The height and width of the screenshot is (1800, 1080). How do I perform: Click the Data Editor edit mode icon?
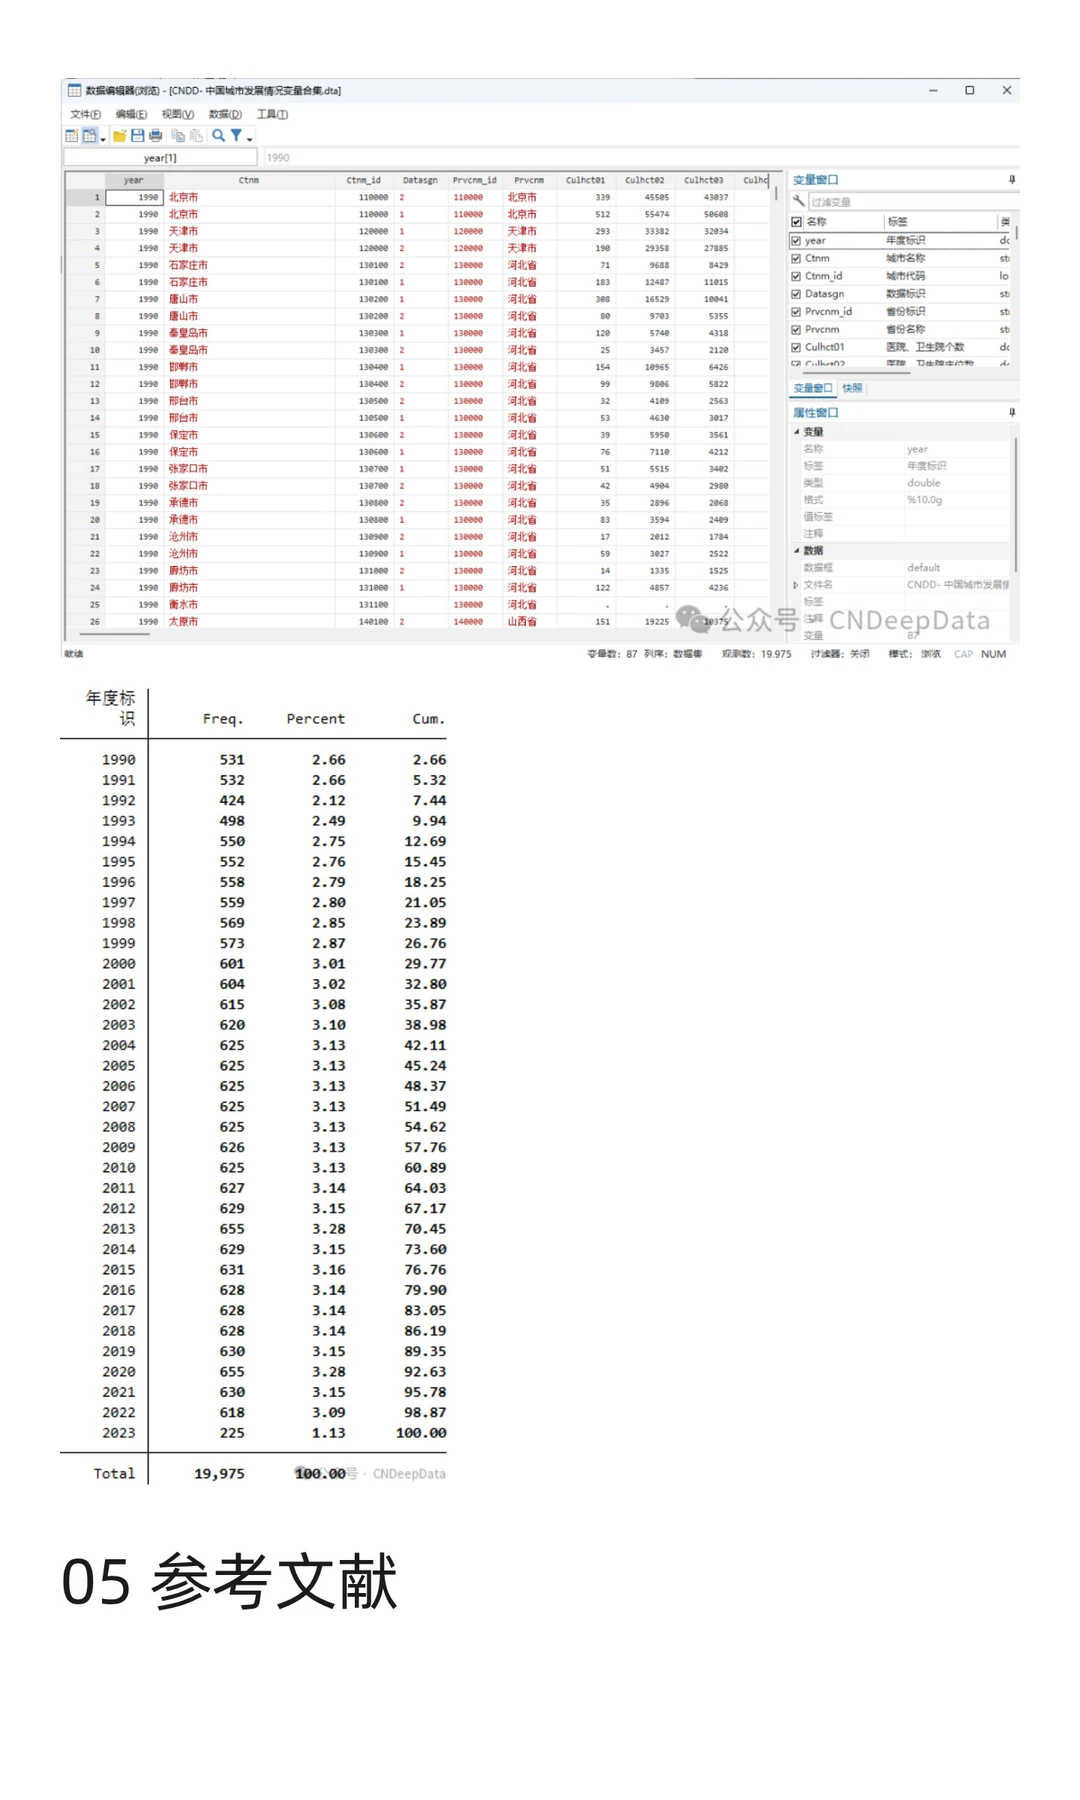coord(72,136)
